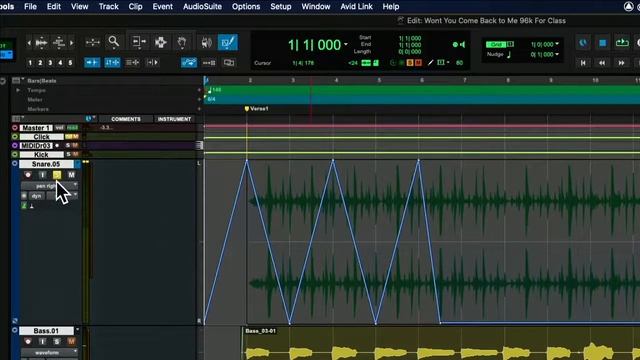Select the Zoomer magnifier tool
Viewport: 640px width, 360px height.
113,41
